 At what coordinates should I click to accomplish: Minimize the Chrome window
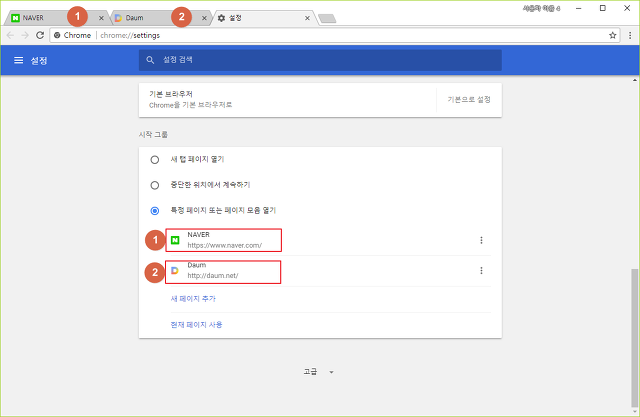pos(578,8)
